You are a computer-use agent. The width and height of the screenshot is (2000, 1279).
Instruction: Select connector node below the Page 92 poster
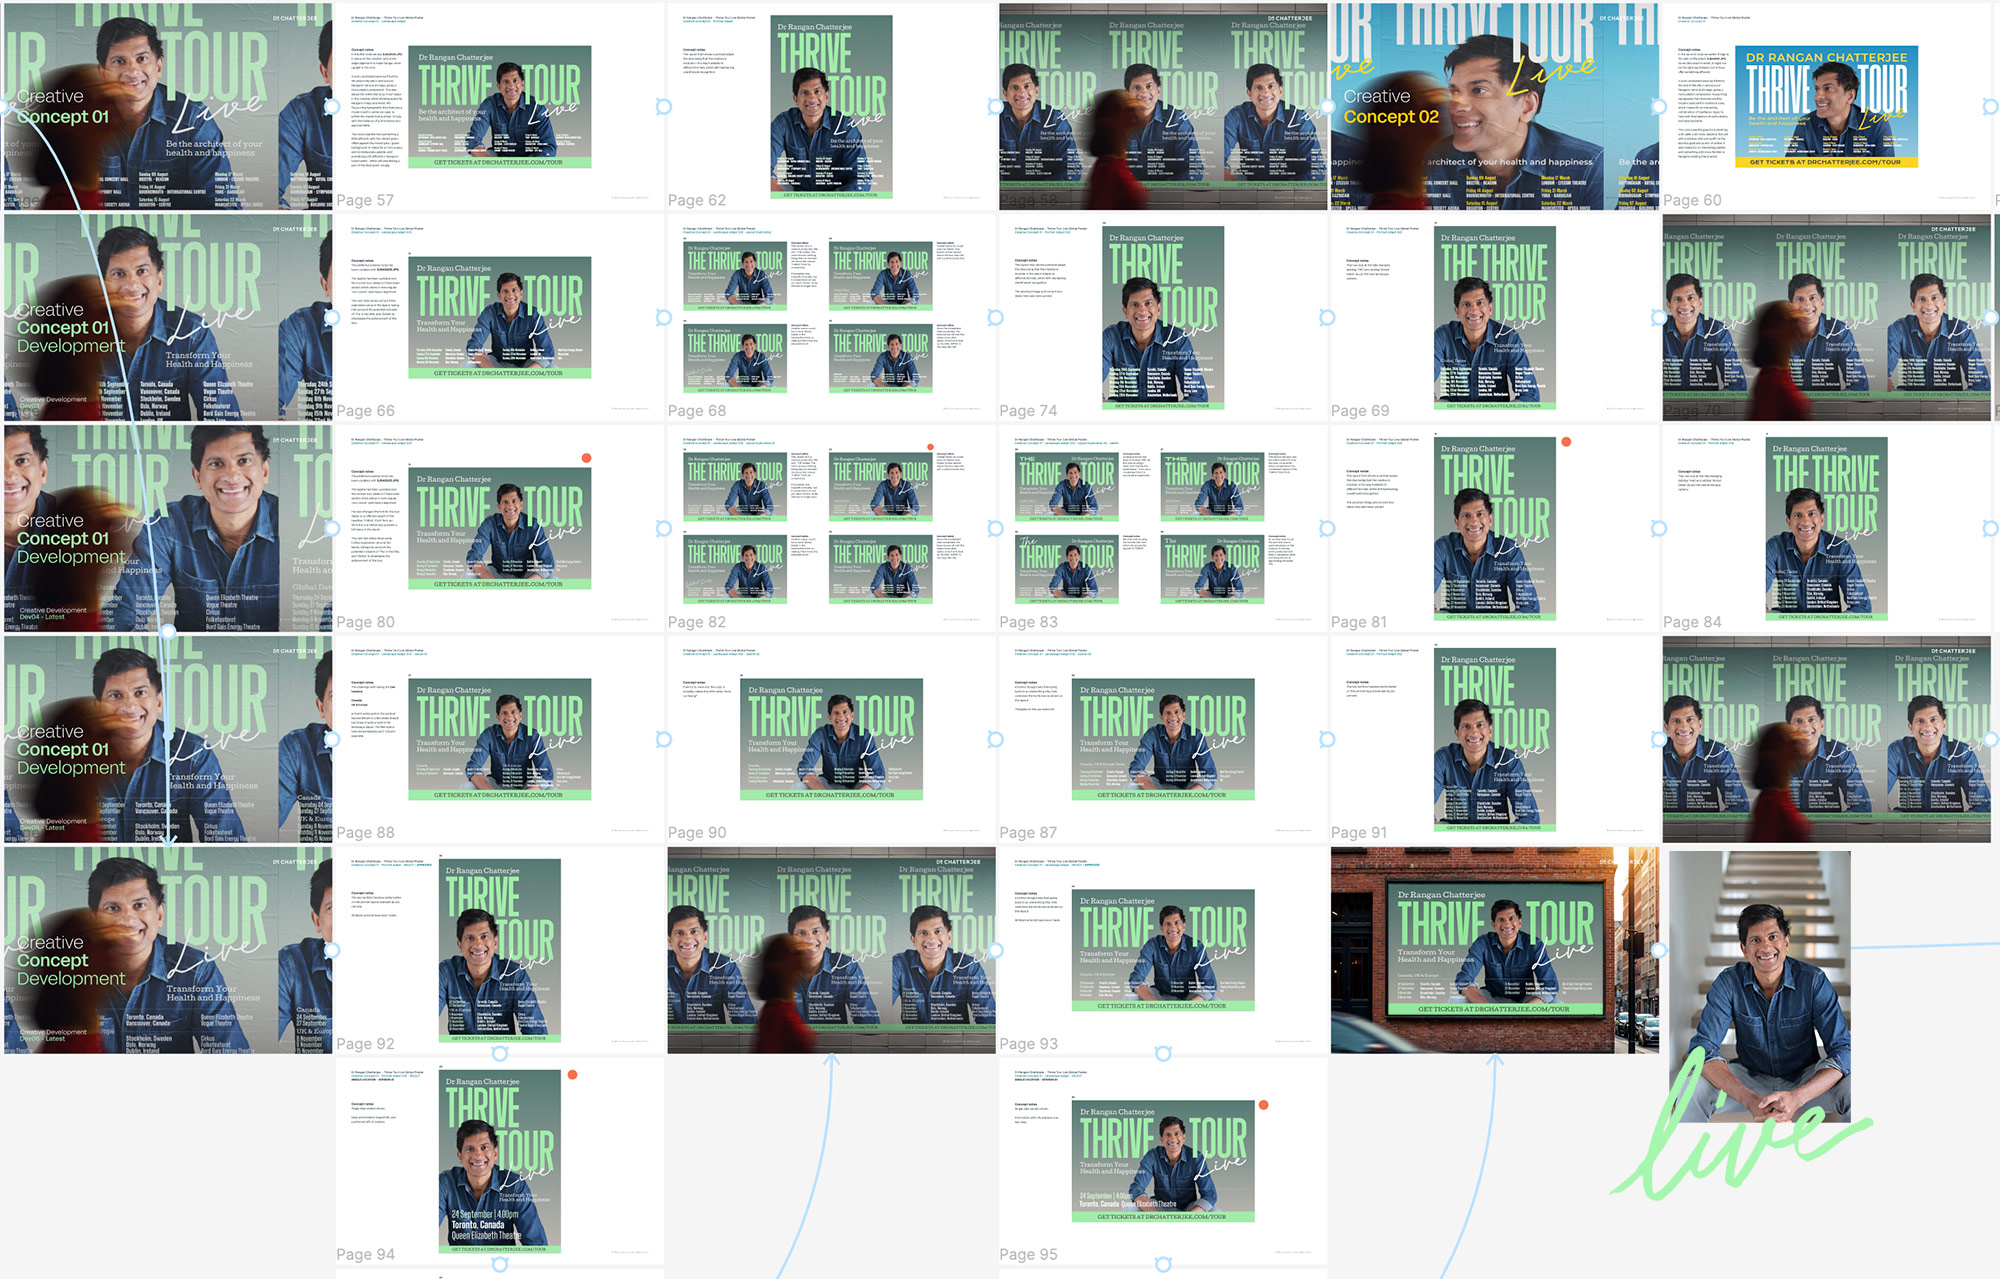click(x=500, y=1053)
